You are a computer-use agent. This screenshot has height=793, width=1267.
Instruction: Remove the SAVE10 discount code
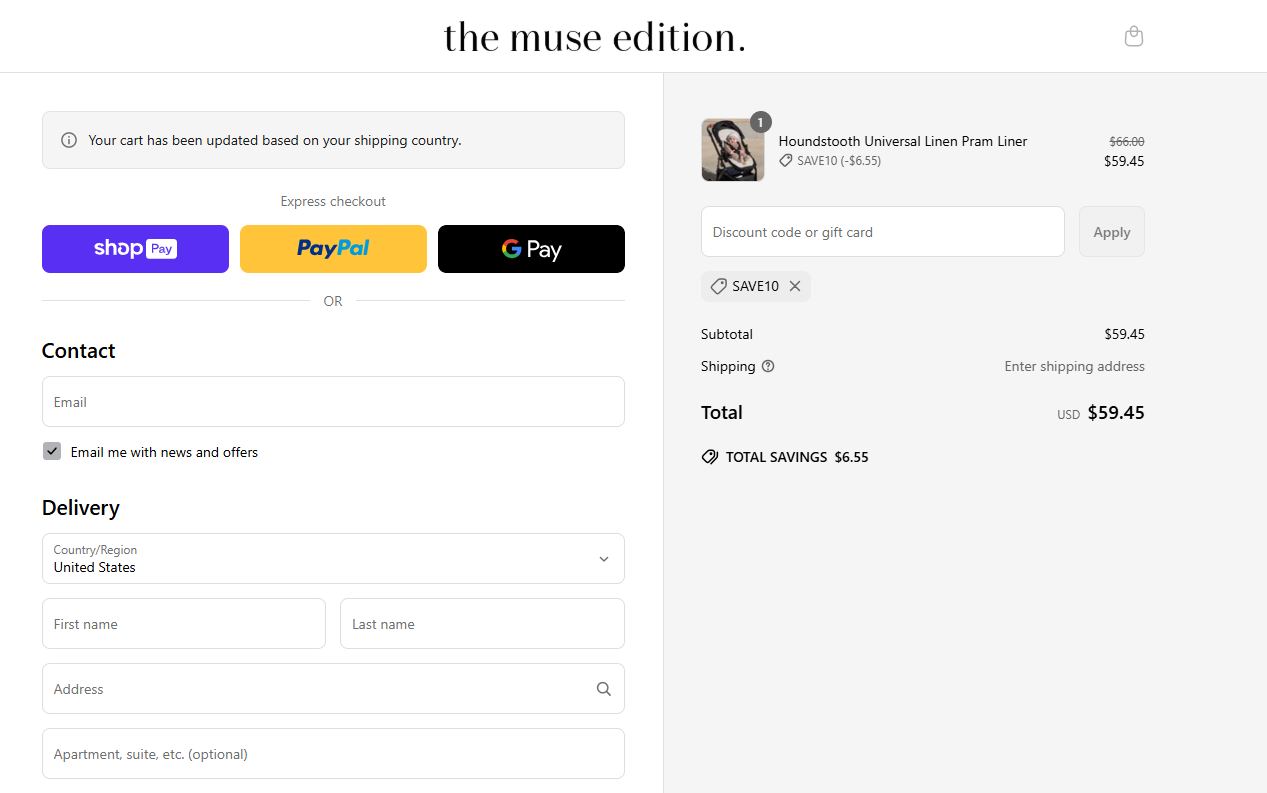point(795,286)
